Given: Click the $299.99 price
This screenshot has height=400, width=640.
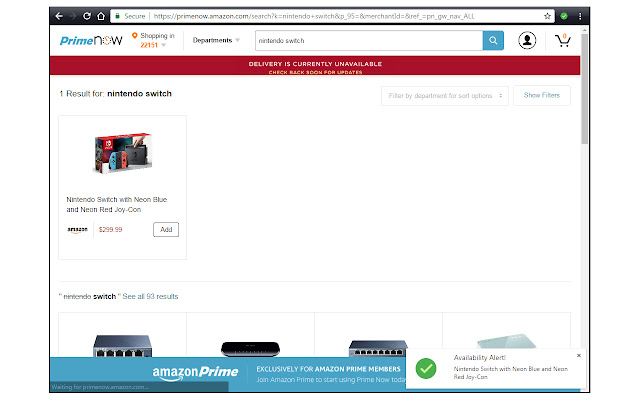Looking at the screenshot, I should pos(110,229).
